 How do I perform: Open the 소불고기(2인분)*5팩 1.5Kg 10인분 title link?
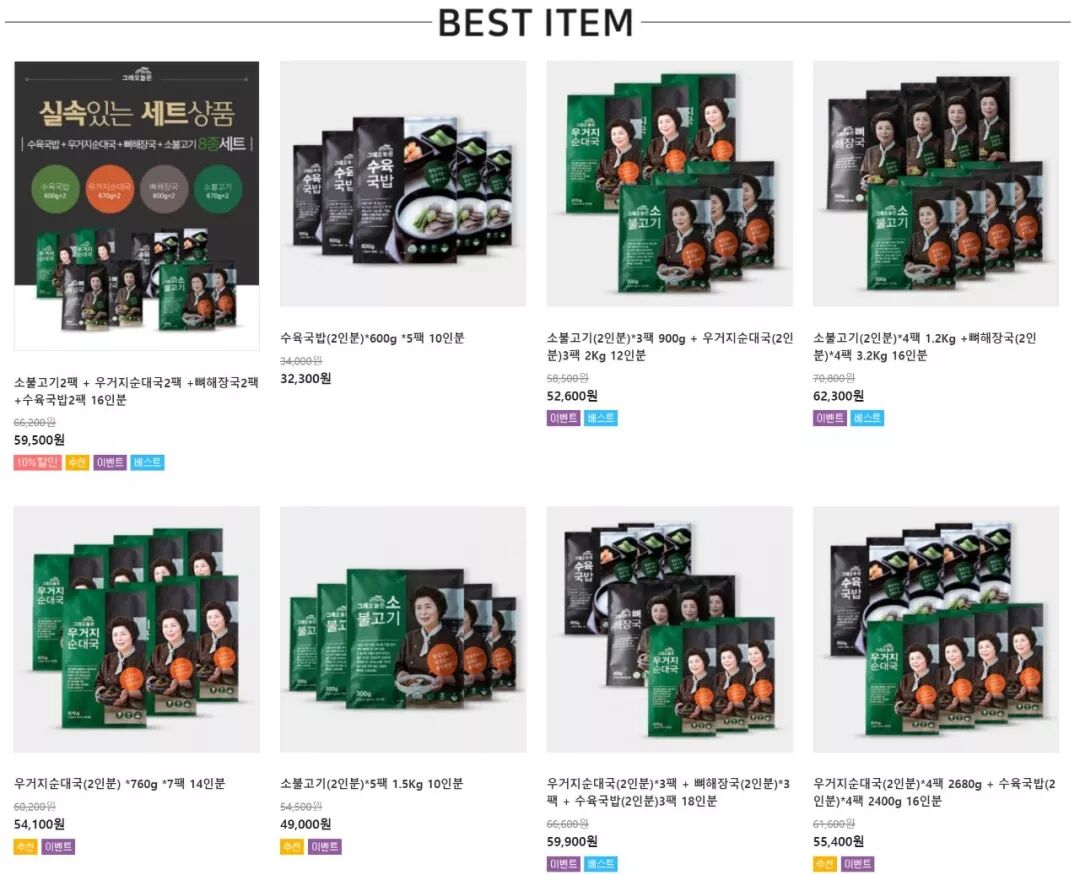point(372,784)
